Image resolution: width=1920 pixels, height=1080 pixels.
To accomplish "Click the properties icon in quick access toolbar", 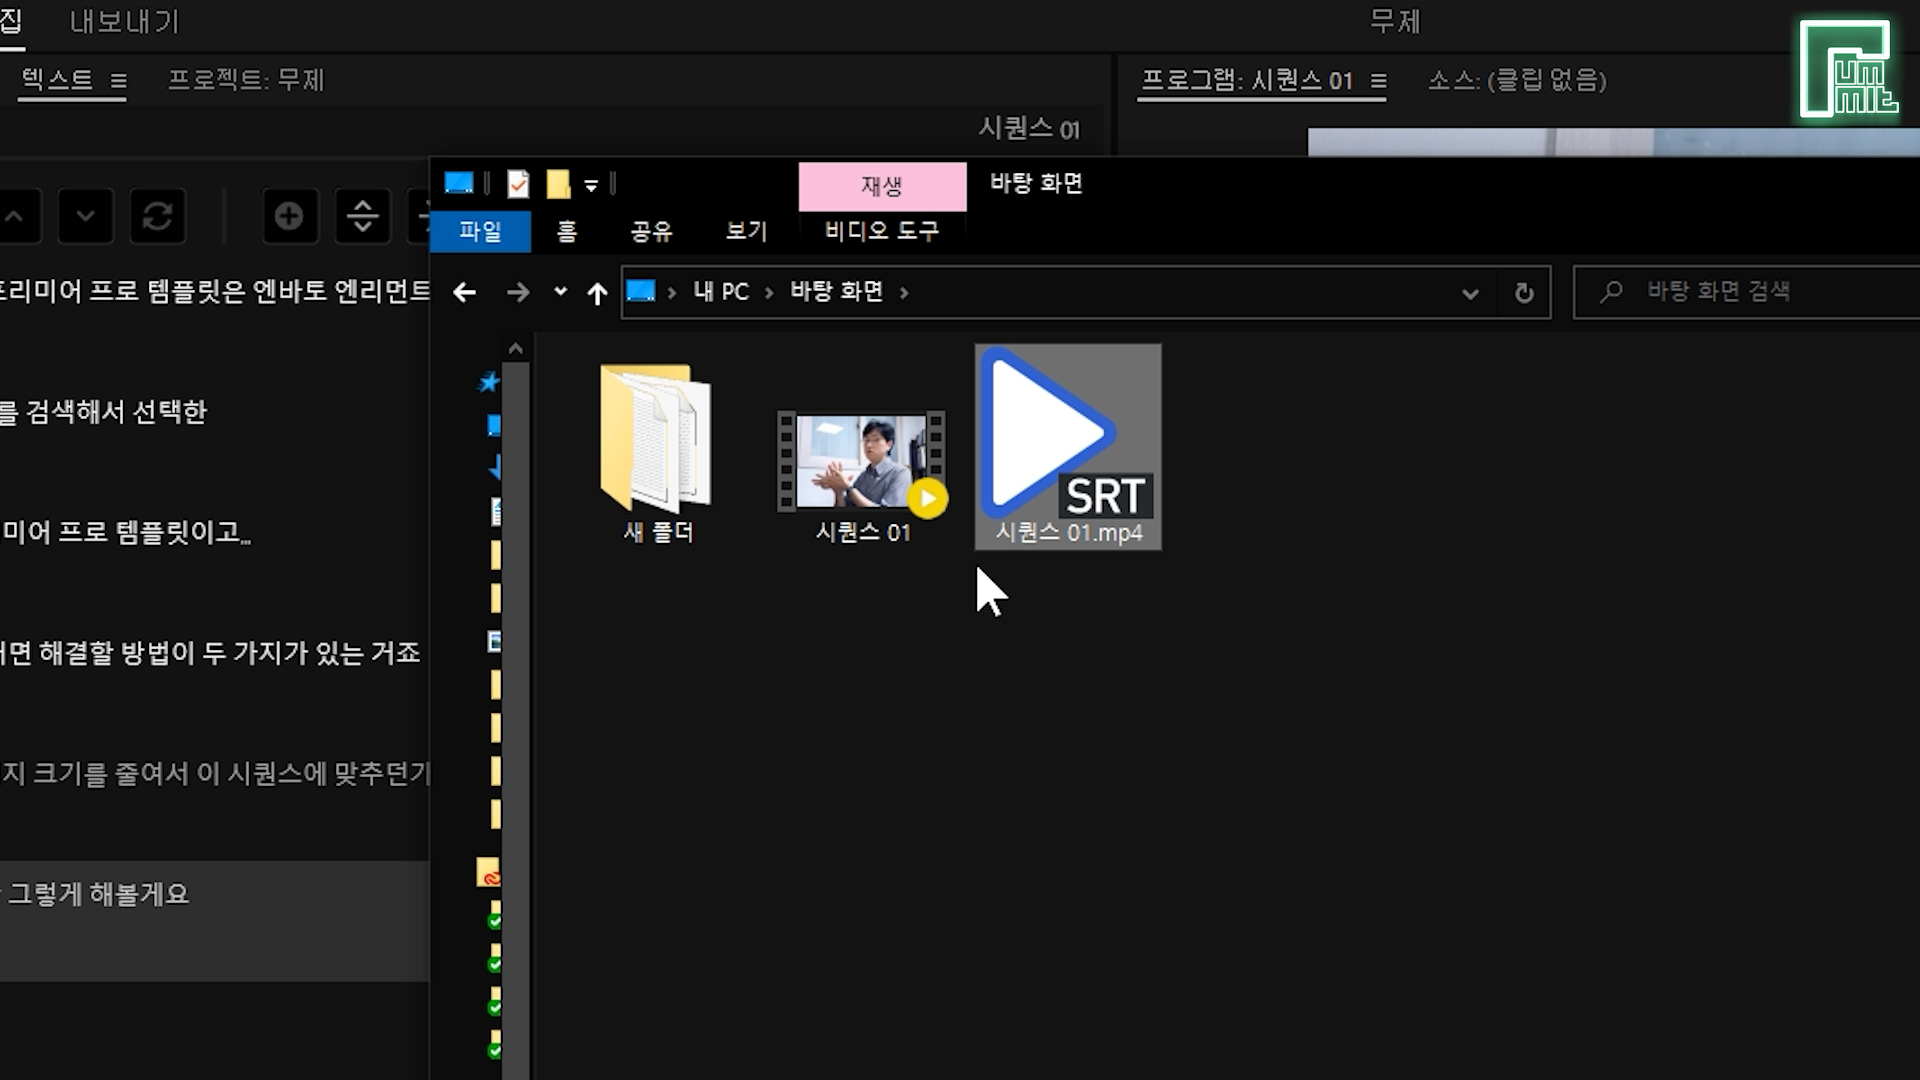I will (x=518, y=184).
